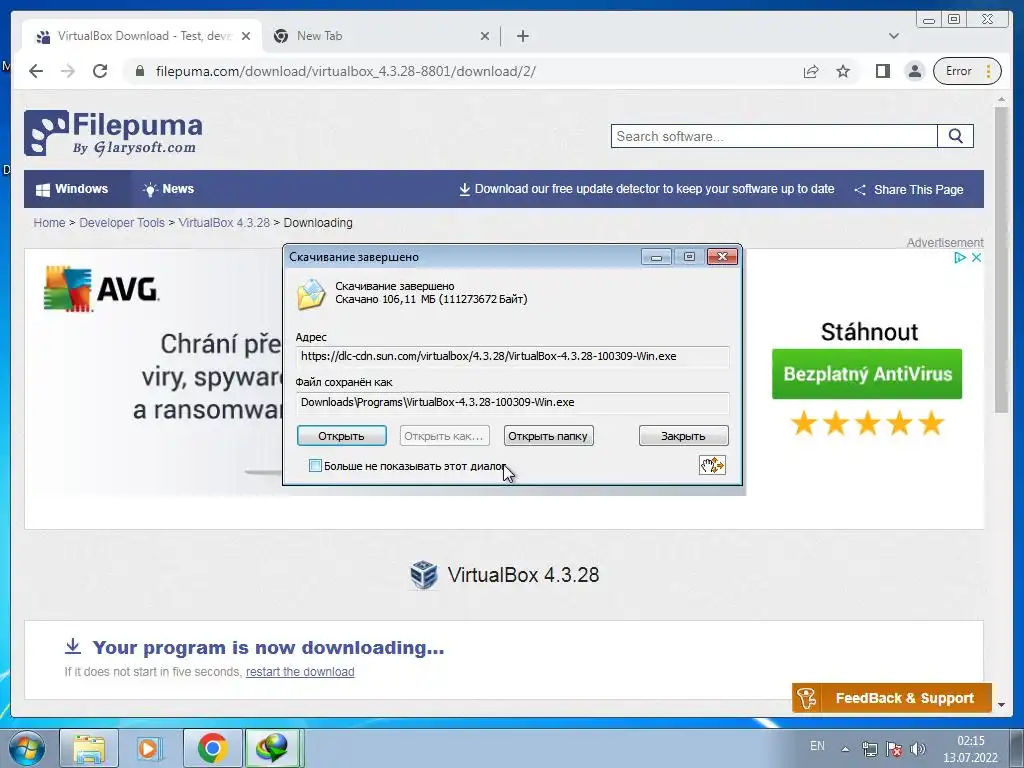Click the VirtualBox cube icon
The height and width of the screenshot is (768, 1024).
423,575
